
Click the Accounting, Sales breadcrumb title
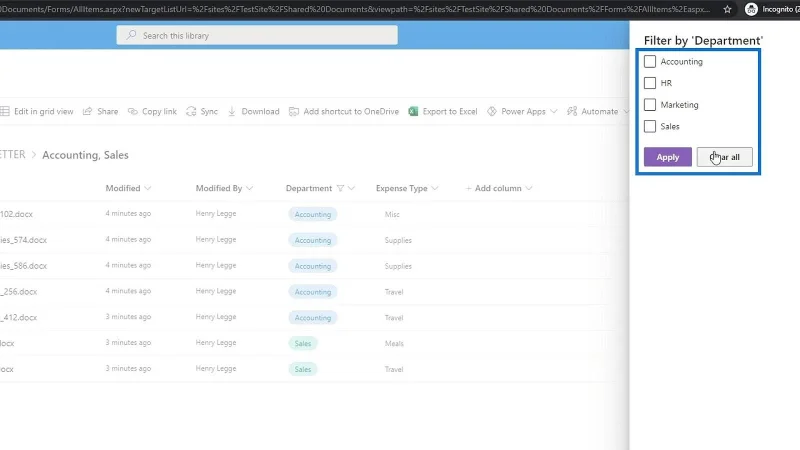[85, 155]
